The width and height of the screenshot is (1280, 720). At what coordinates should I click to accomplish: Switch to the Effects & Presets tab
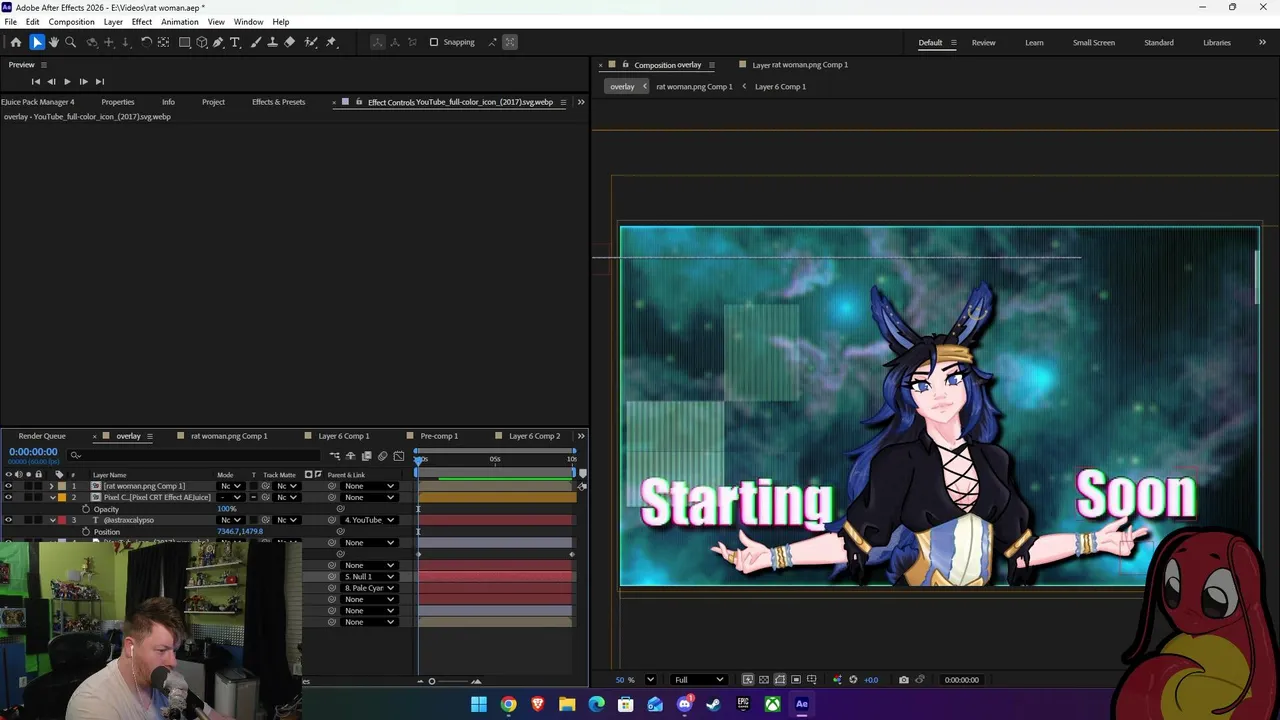pyautogui.click(x=278, y=102)
